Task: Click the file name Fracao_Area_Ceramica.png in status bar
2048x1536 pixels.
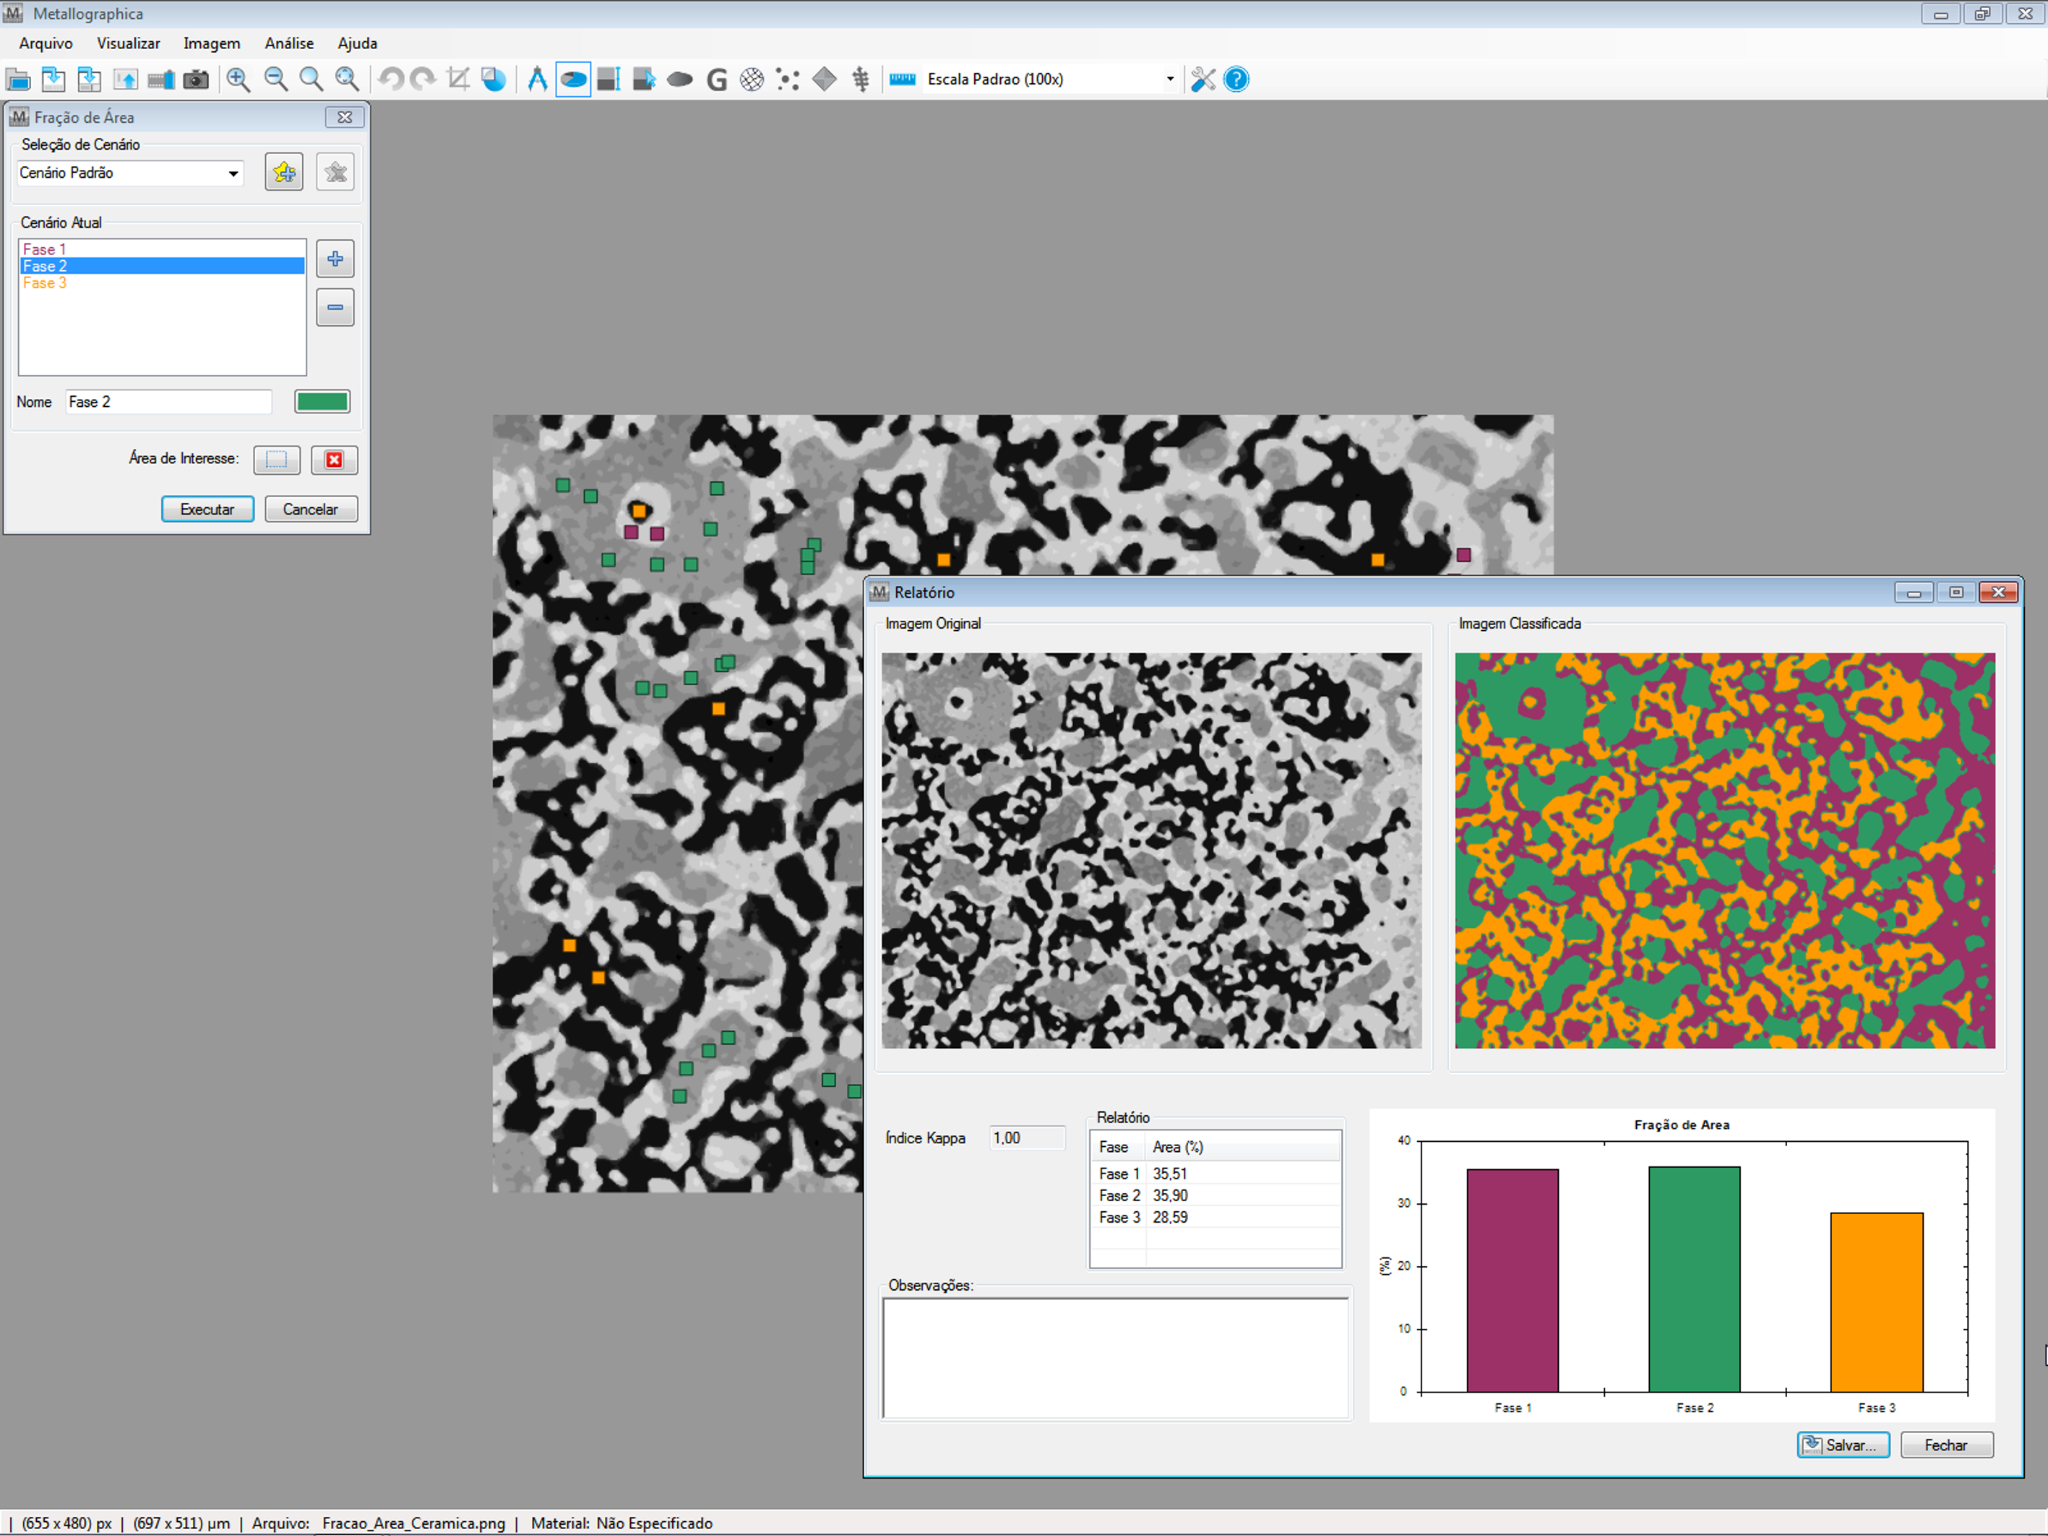Action: coord(414,1523)
